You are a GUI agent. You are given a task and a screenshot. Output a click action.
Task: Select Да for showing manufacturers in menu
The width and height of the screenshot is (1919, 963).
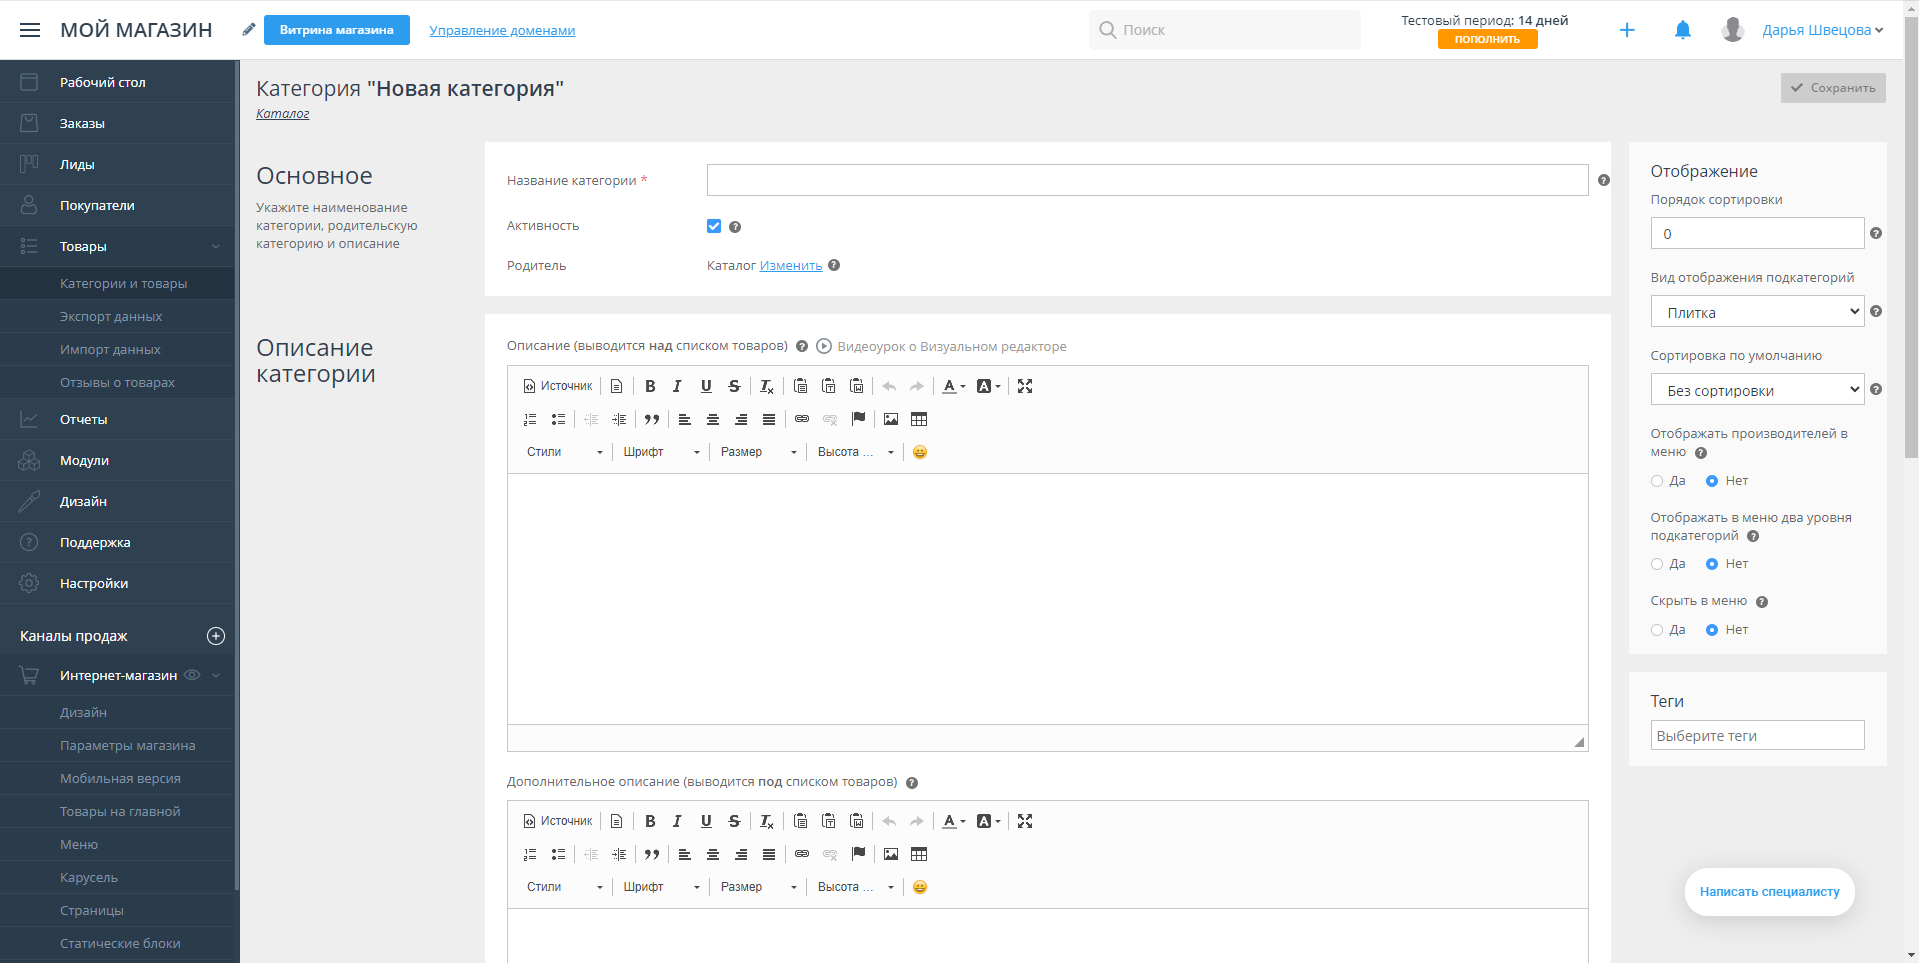click(x=1657, y=481)
